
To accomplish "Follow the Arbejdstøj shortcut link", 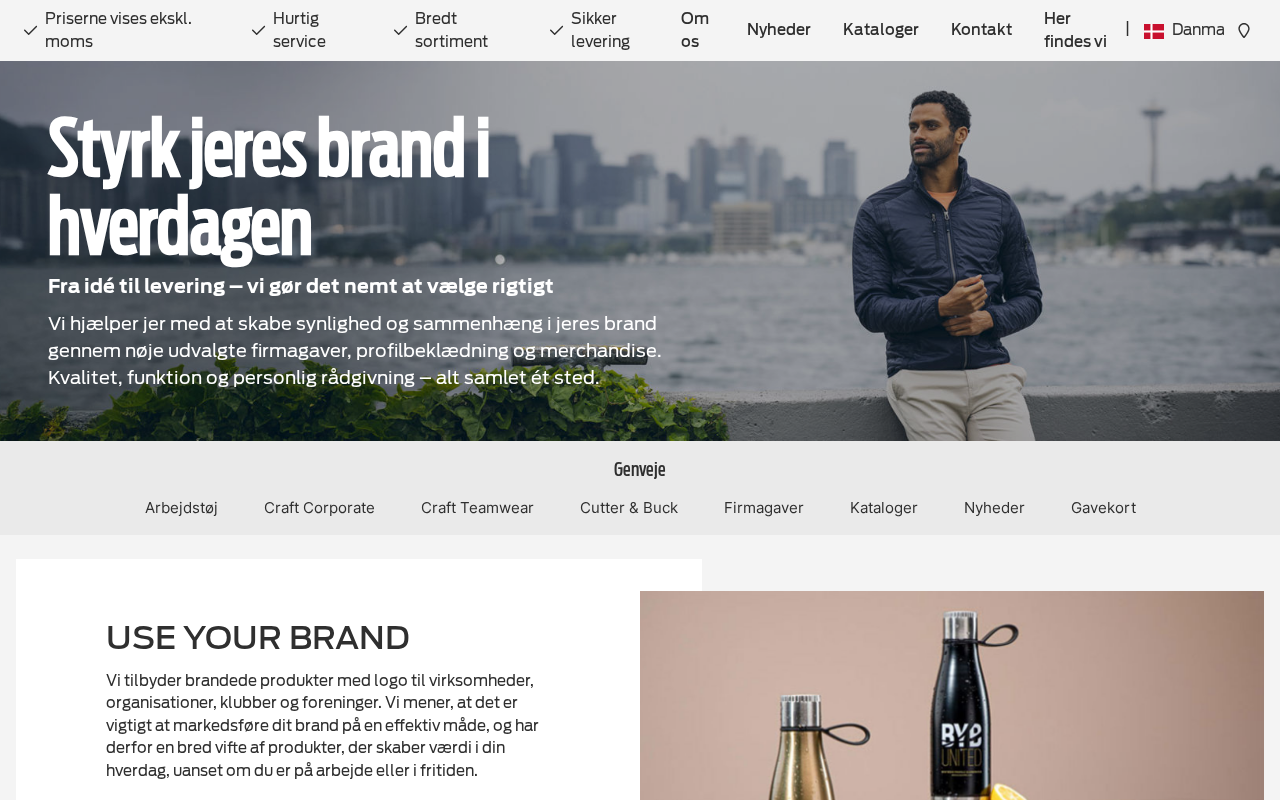I will click(x=181, y=508).
